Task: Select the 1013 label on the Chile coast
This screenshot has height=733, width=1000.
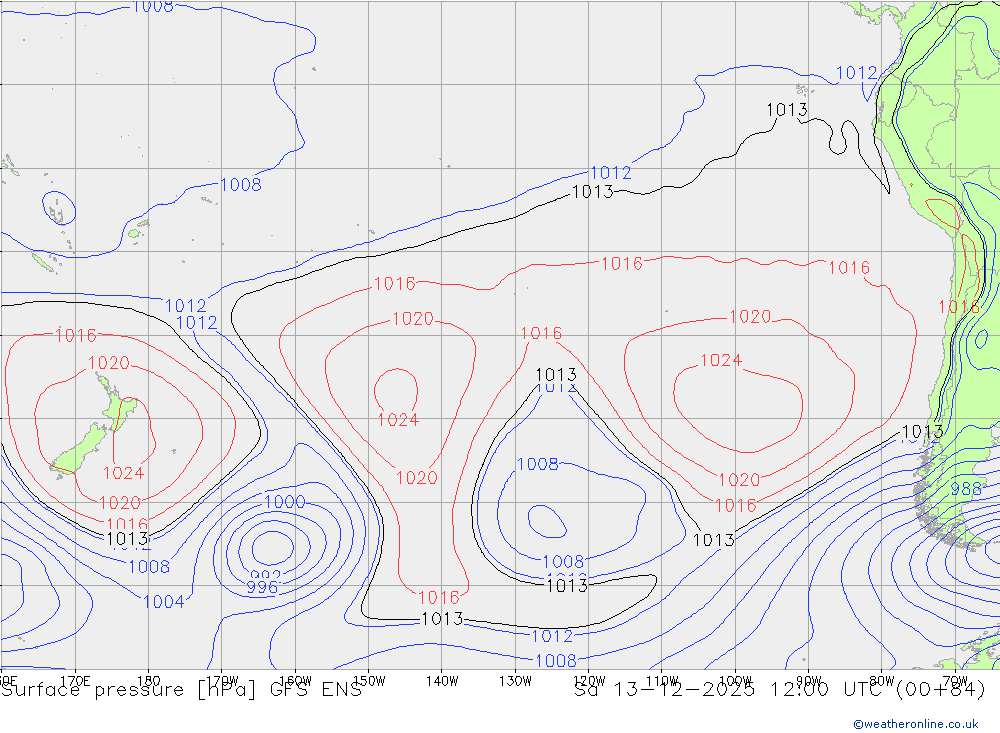Action: tap(923, 431)
